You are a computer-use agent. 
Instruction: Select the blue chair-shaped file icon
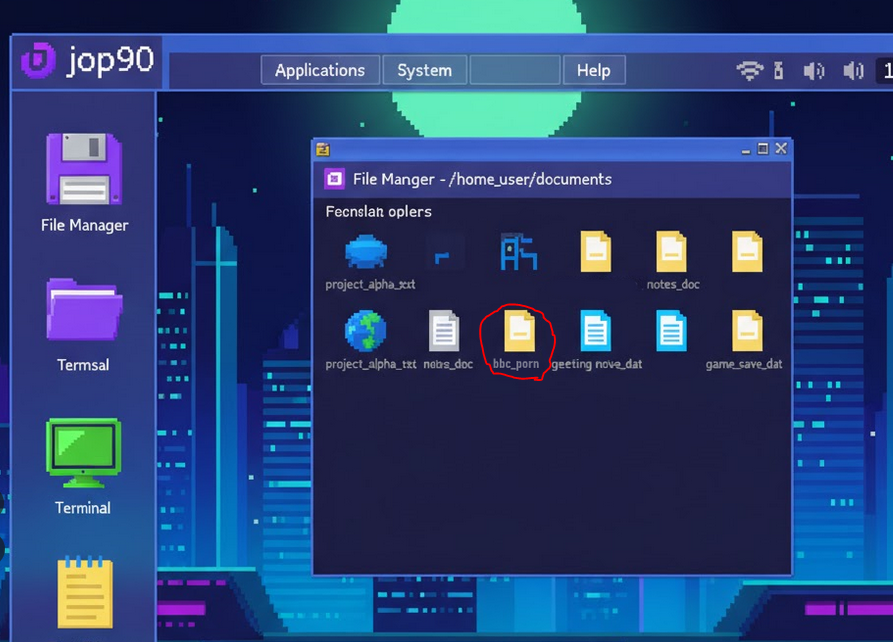[x=518, y=251]
